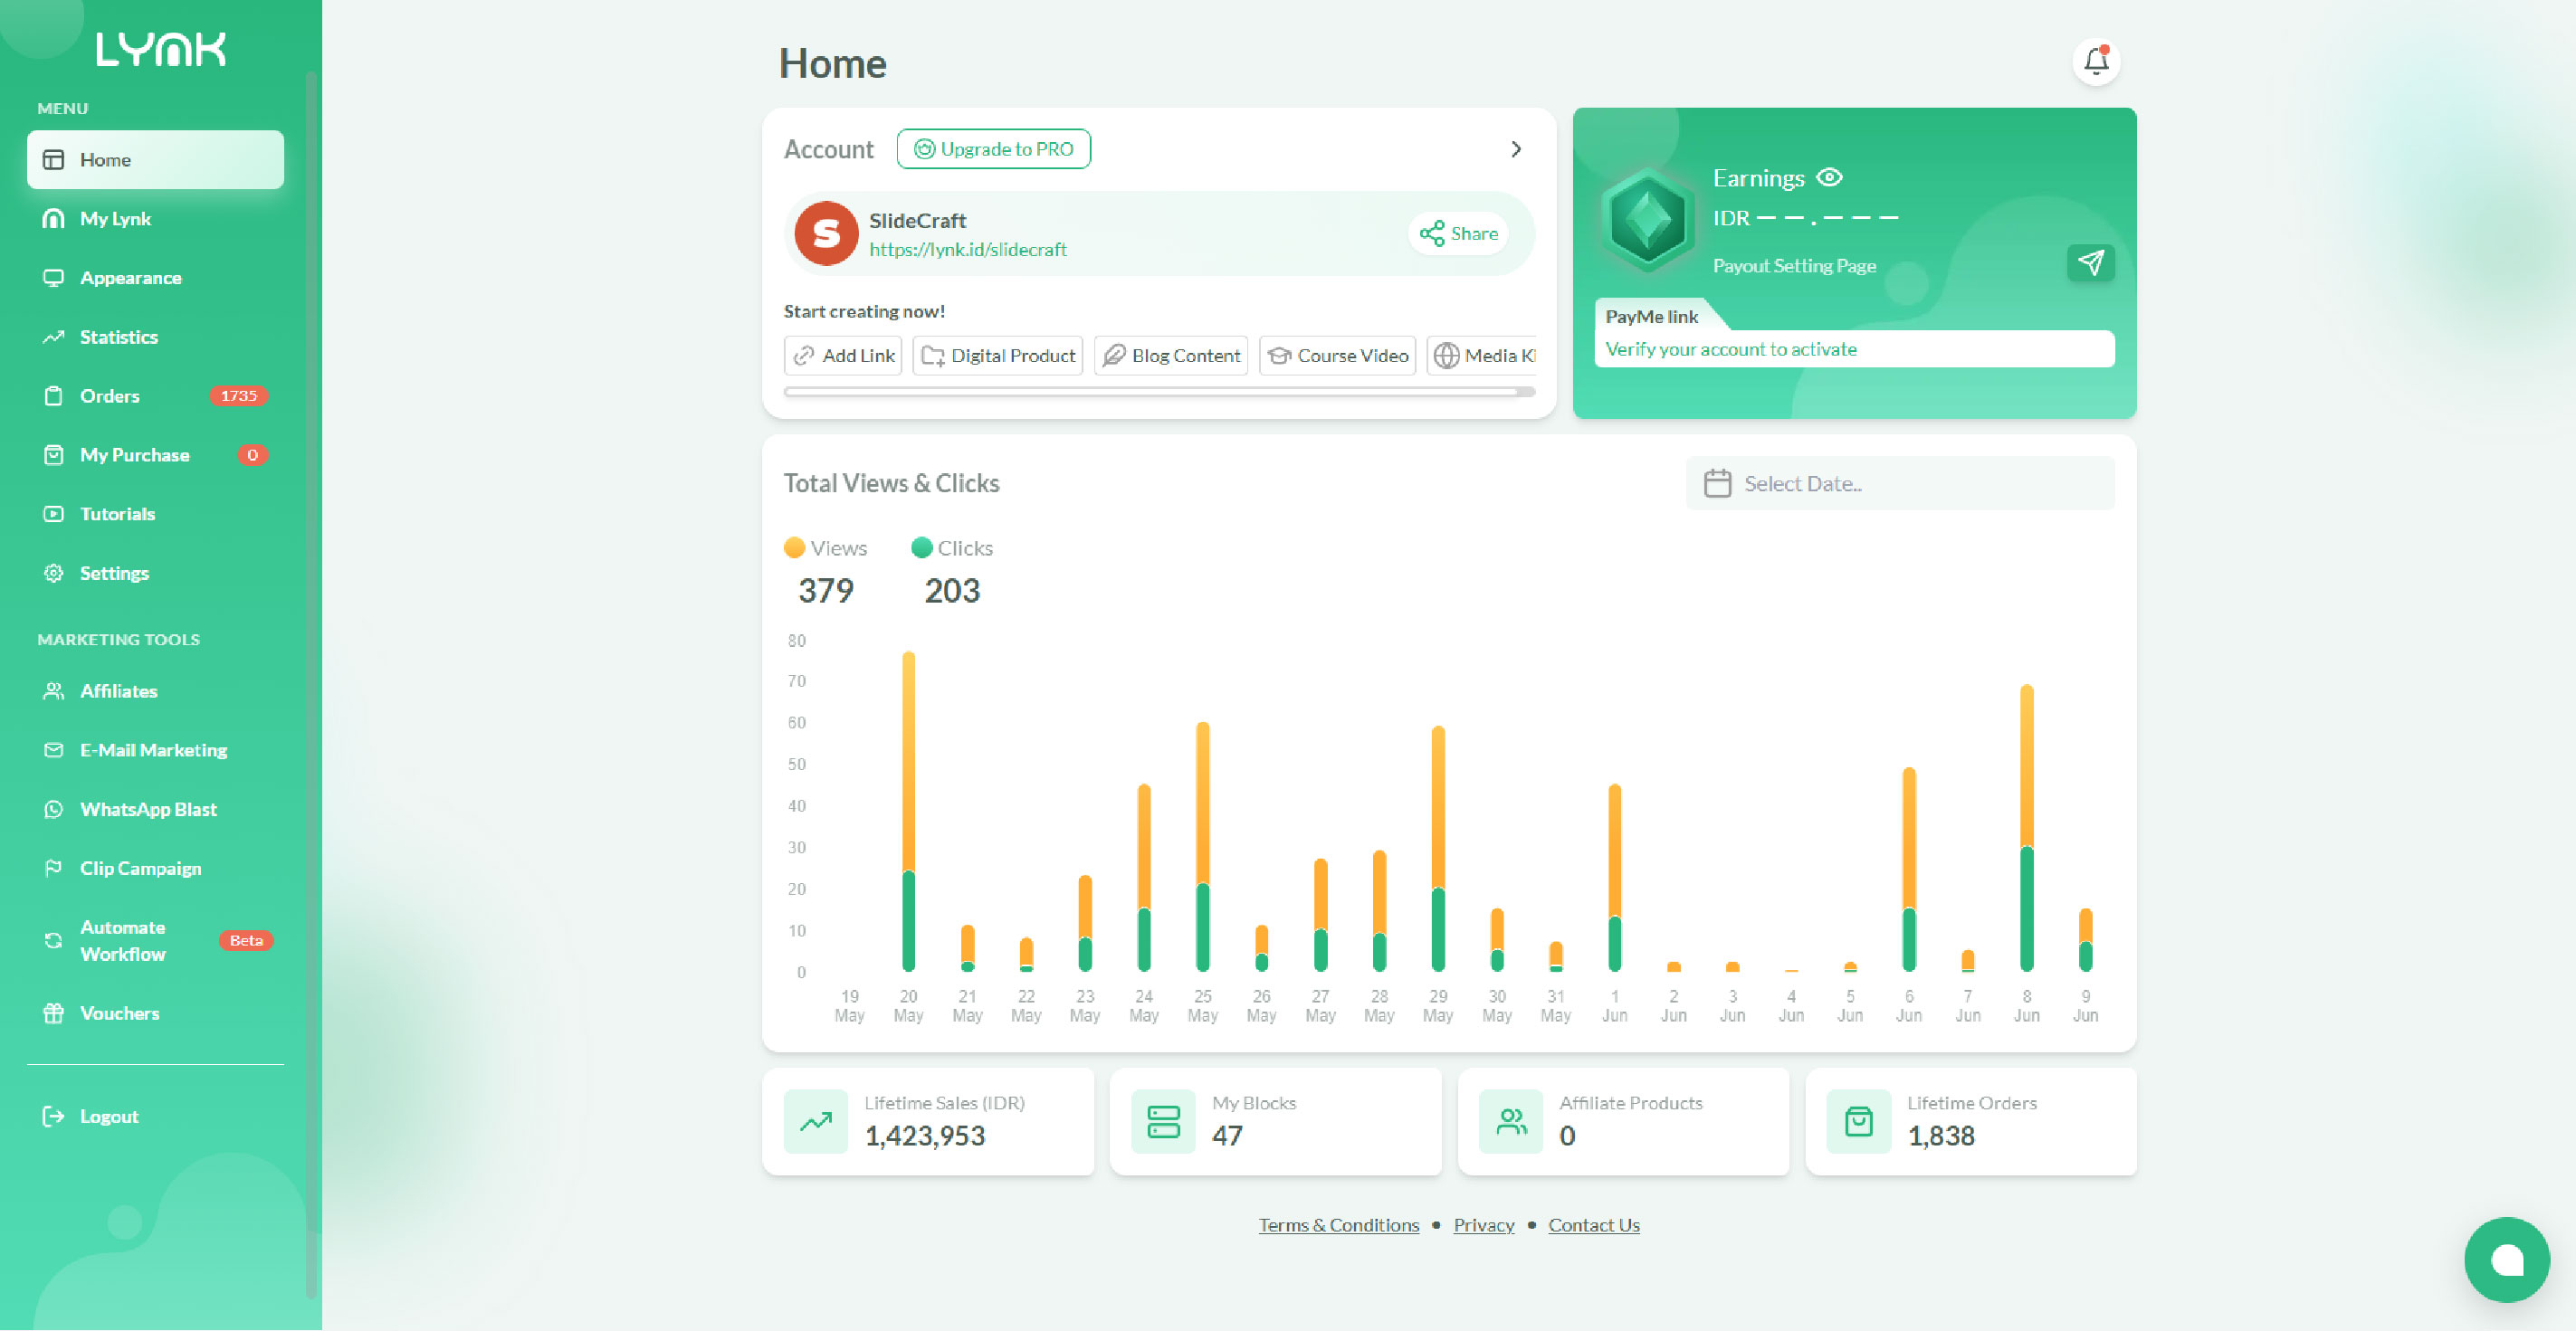
Task: Open the Home menu item
Action: click(155, 160)
